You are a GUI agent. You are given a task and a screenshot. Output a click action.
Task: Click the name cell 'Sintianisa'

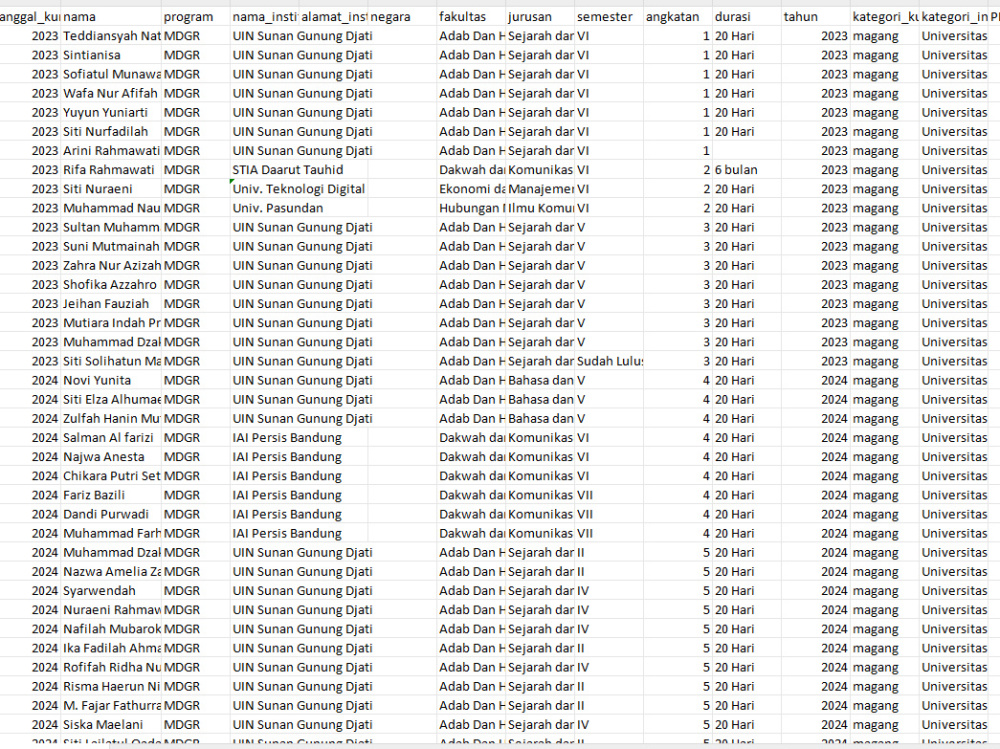click(x=111, y=55)
